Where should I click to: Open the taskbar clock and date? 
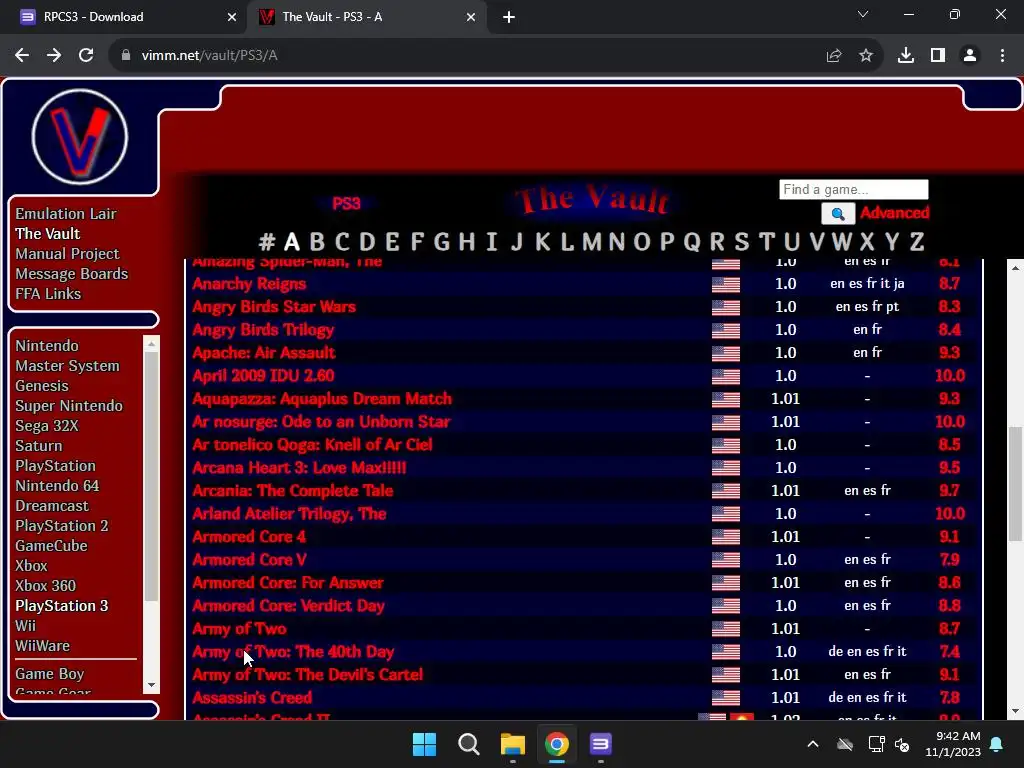(x=953, y=744)
